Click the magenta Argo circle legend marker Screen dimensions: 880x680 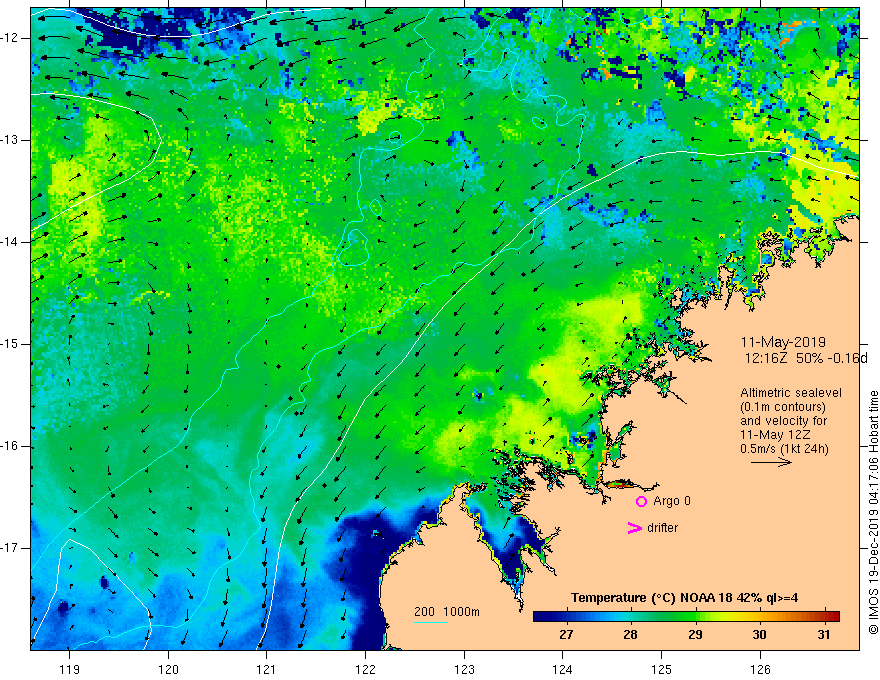pyautogui.click(x=641, y=502)
